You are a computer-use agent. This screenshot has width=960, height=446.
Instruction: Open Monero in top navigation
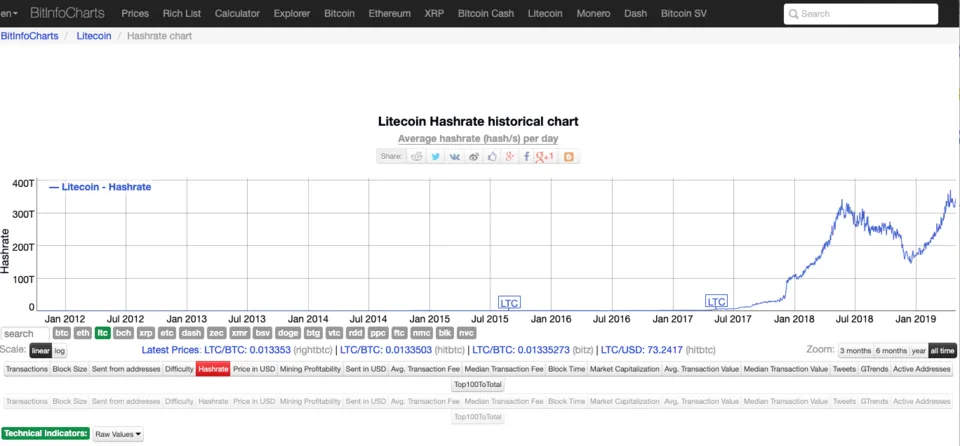593,13
